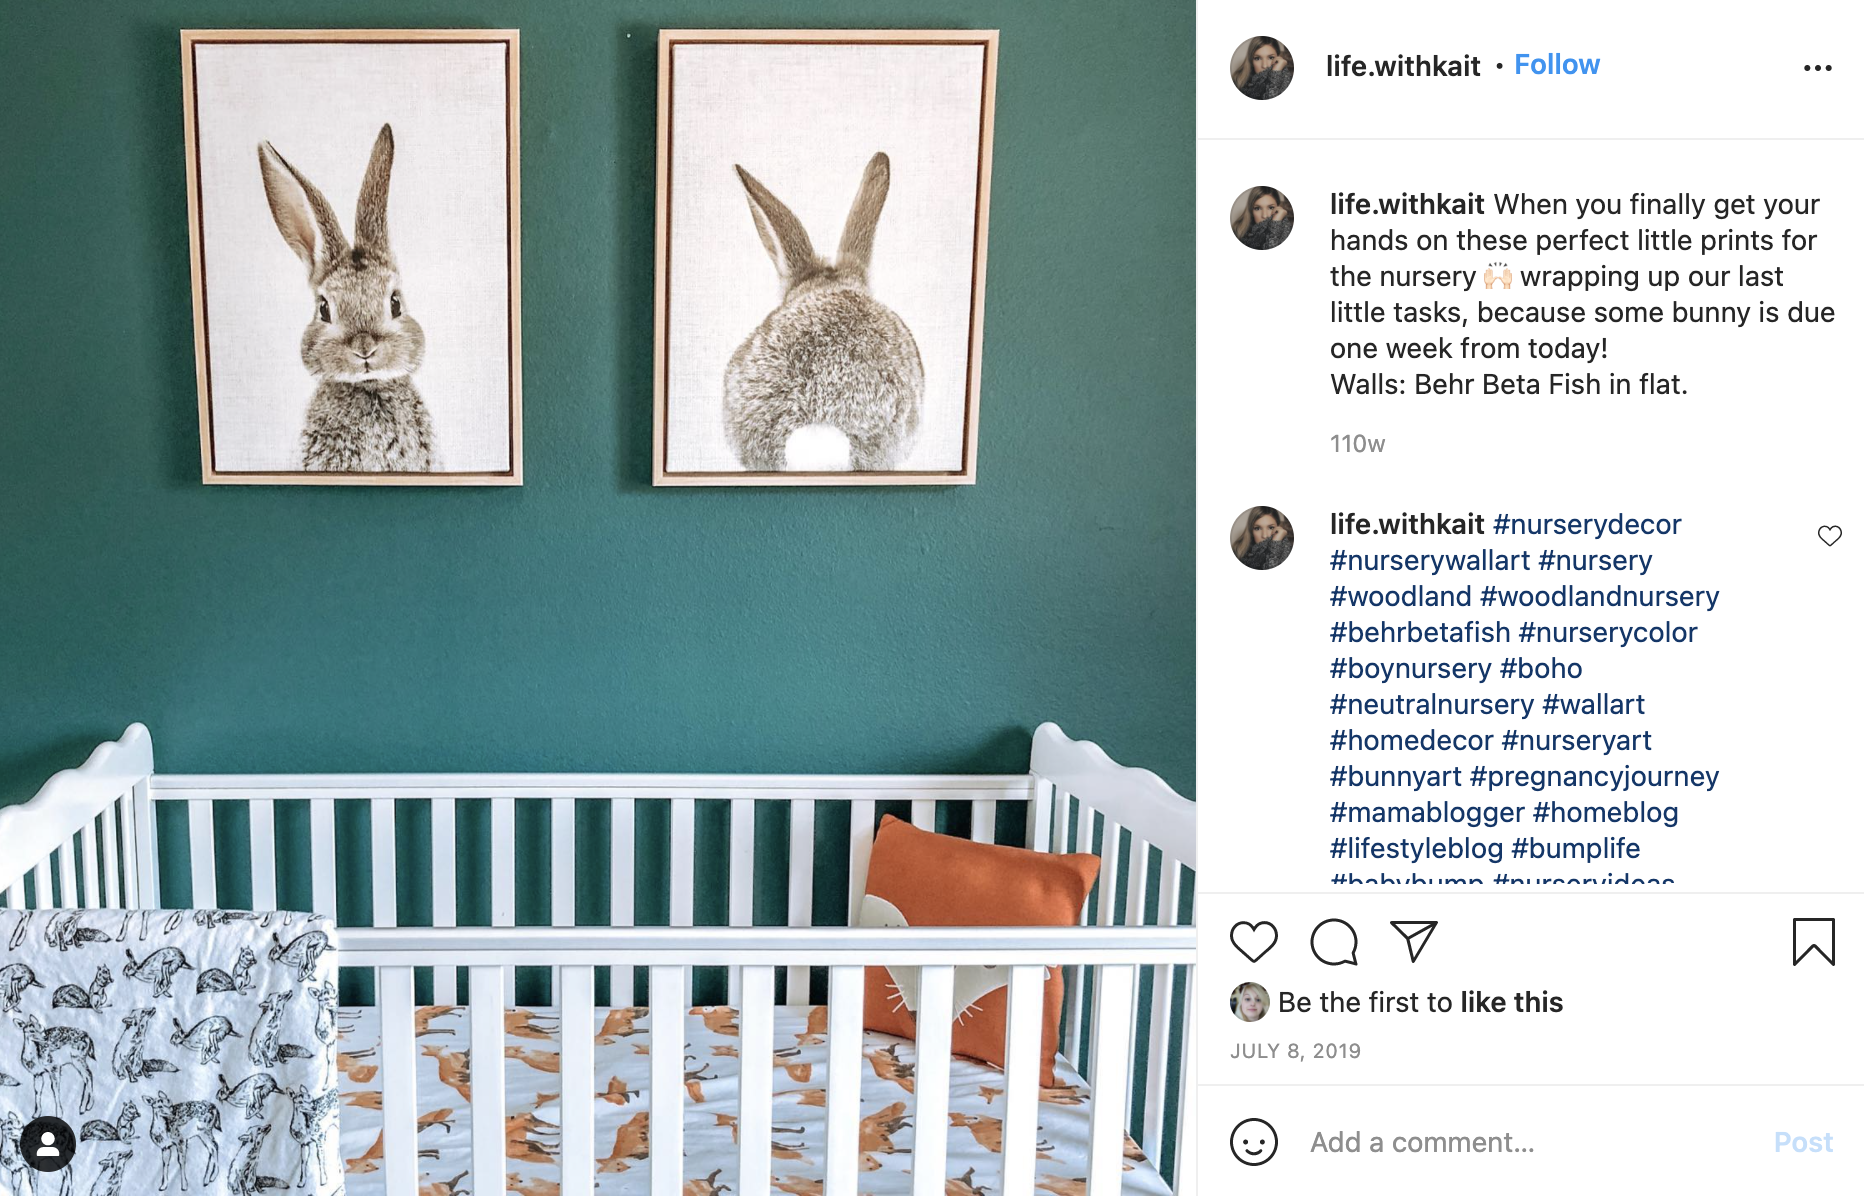The image size is (1864, 1196).
Task: Save the post with the bookmark icon
Action: pyautogui.click(x=1813, y=942)
